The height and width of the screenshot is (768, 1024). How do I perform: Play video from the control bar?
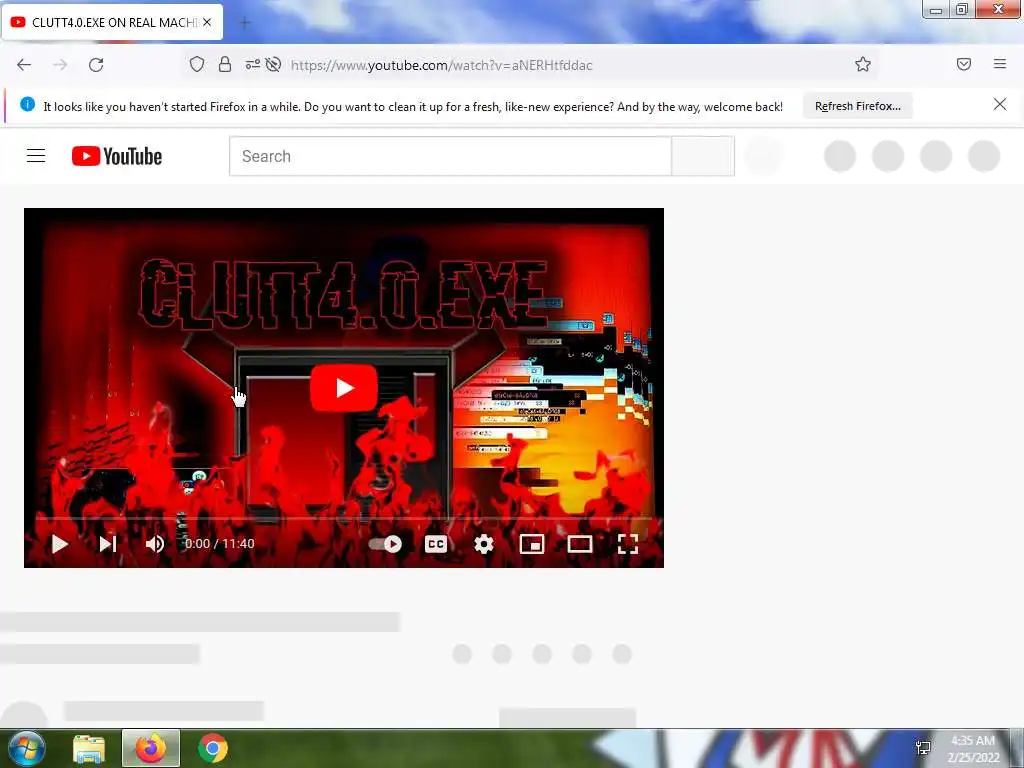(x=59, y=544)
